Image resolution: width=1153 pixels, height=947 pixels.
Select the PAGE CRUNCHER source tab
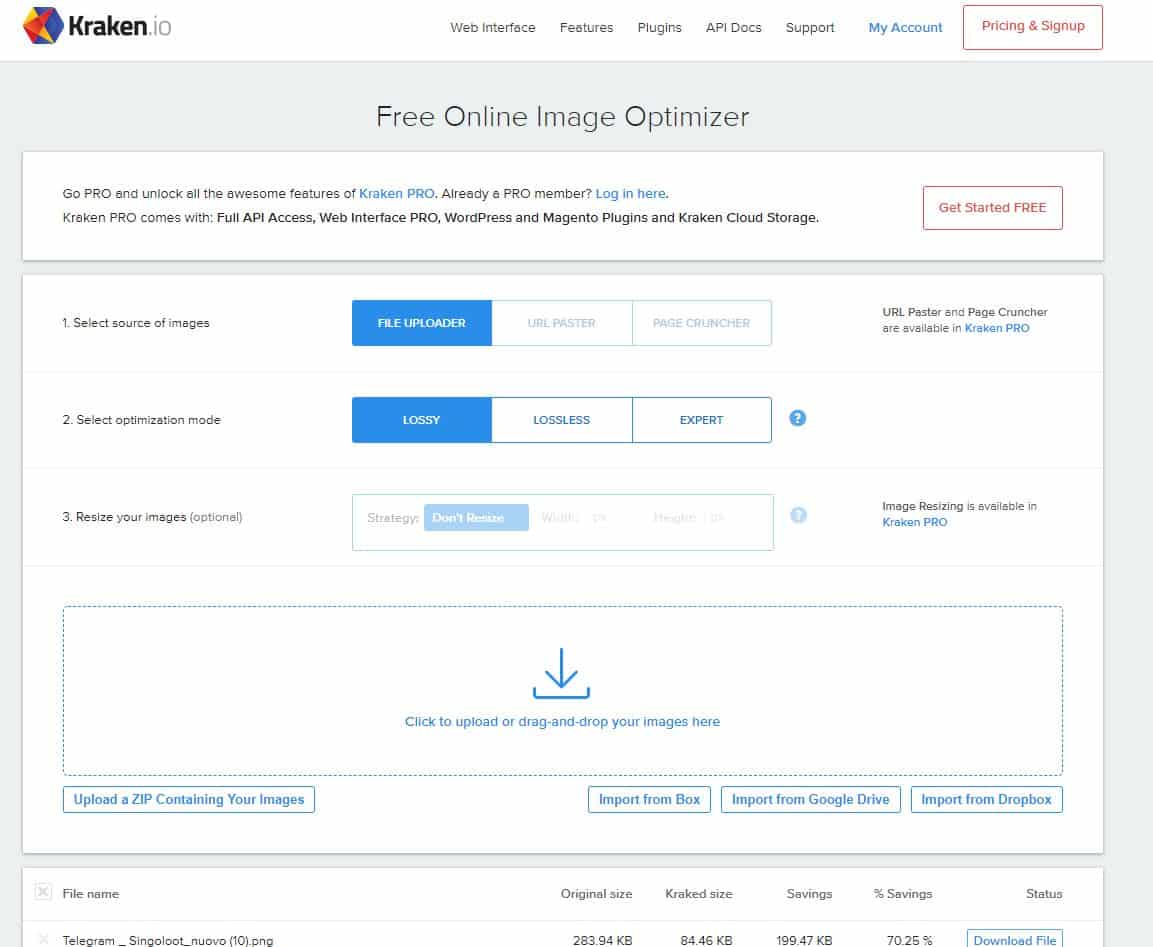tap(702, 323)
